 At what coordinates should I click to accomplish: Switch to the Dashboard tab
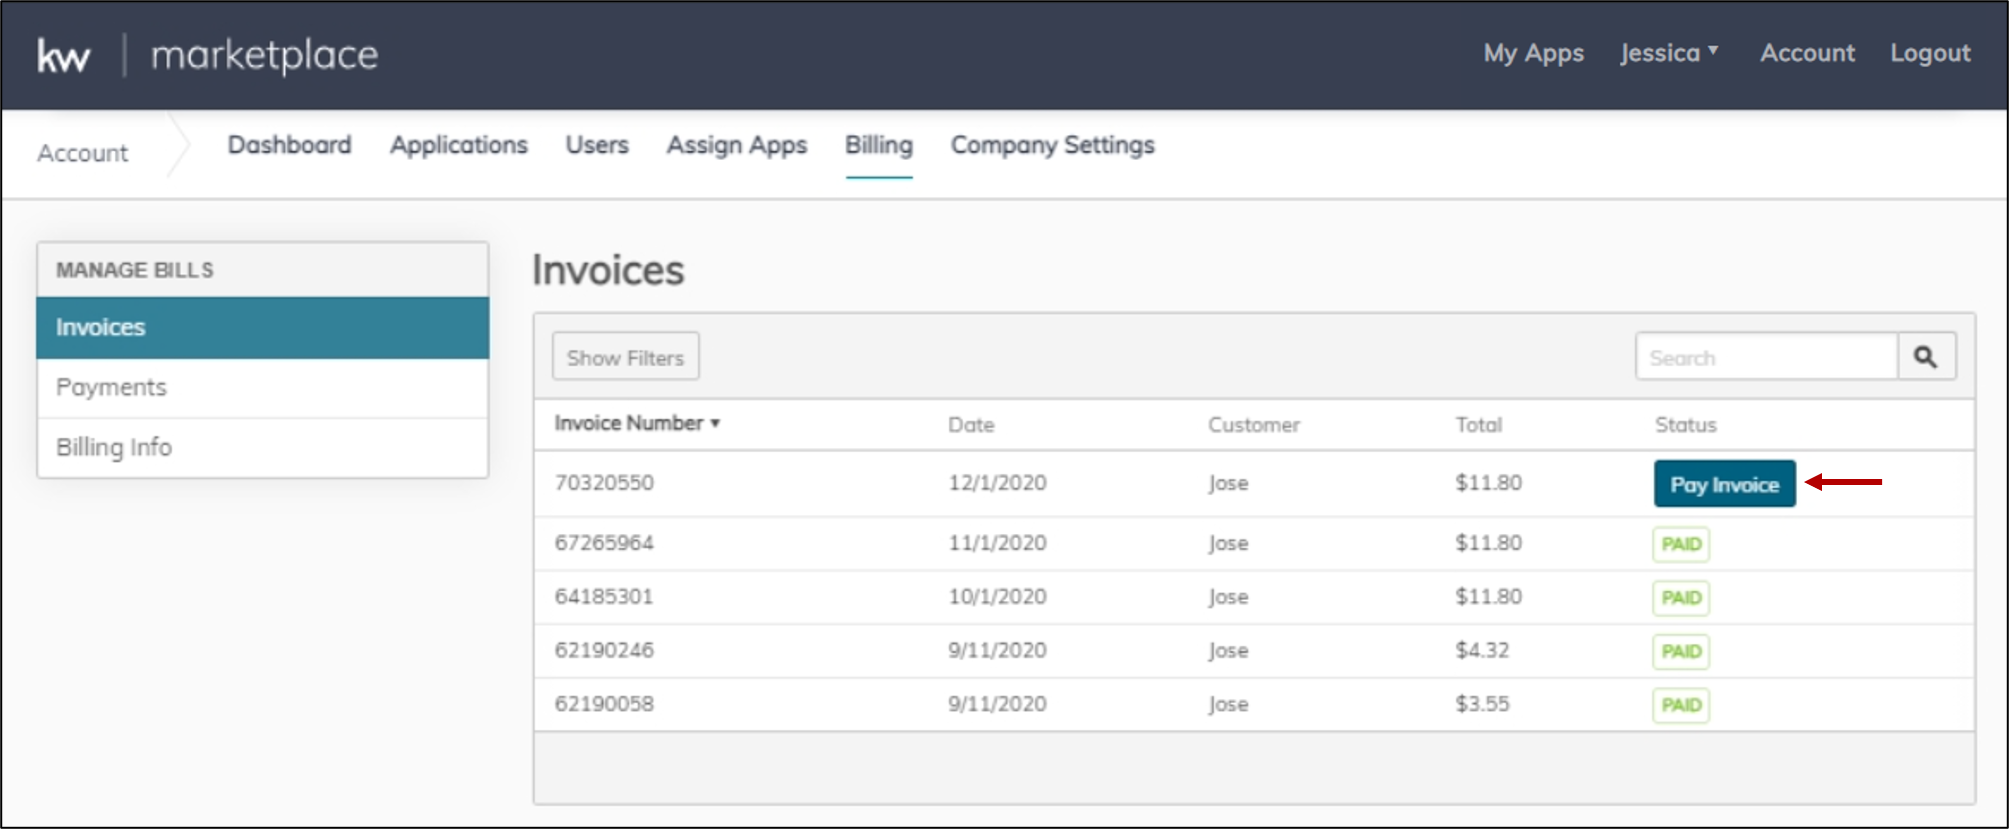(290, 145)
